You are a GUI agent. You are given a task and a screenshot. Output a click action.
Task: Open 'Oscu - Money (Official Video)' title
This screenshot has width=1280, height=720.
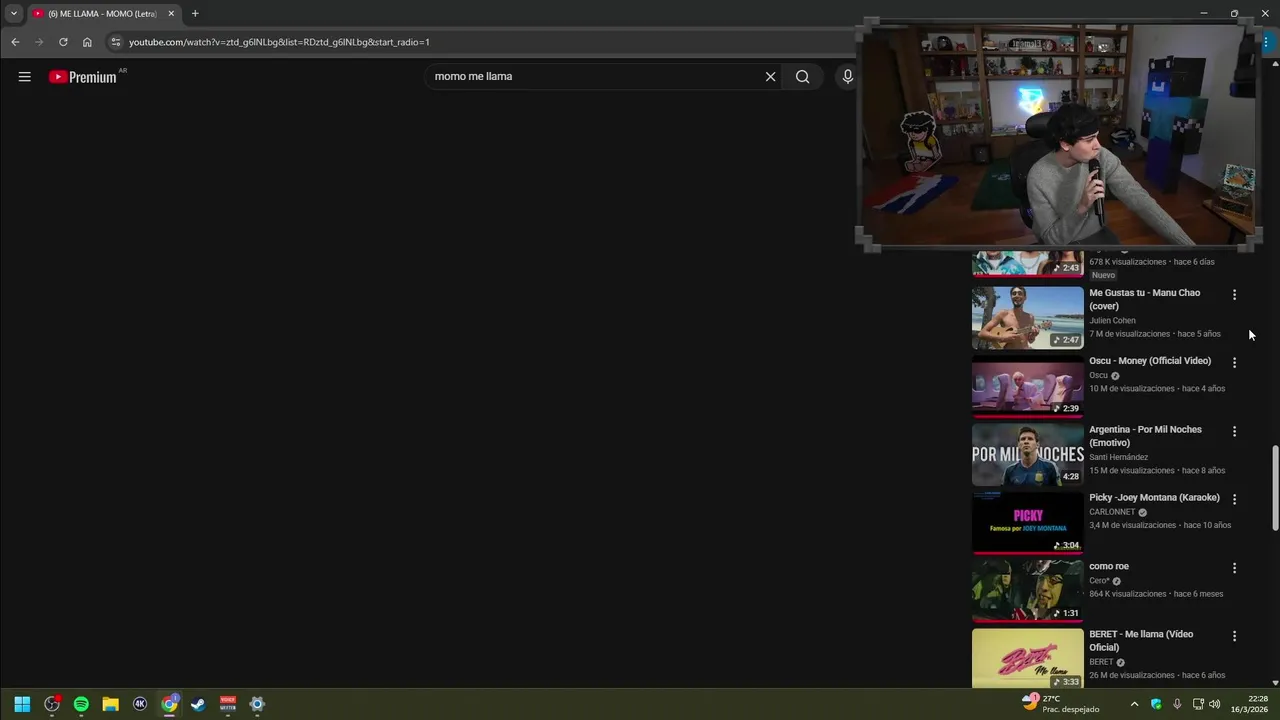coord(1150,361)
